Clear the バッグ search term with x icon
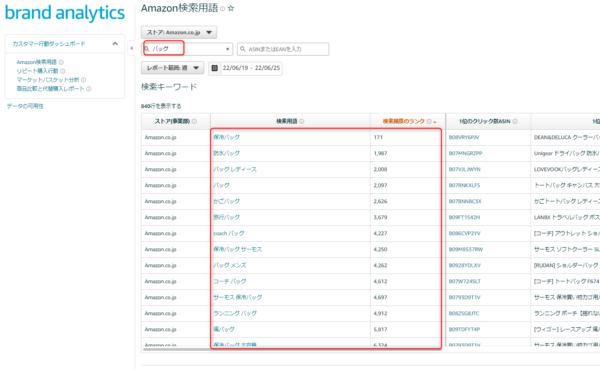 coord(228,49)
